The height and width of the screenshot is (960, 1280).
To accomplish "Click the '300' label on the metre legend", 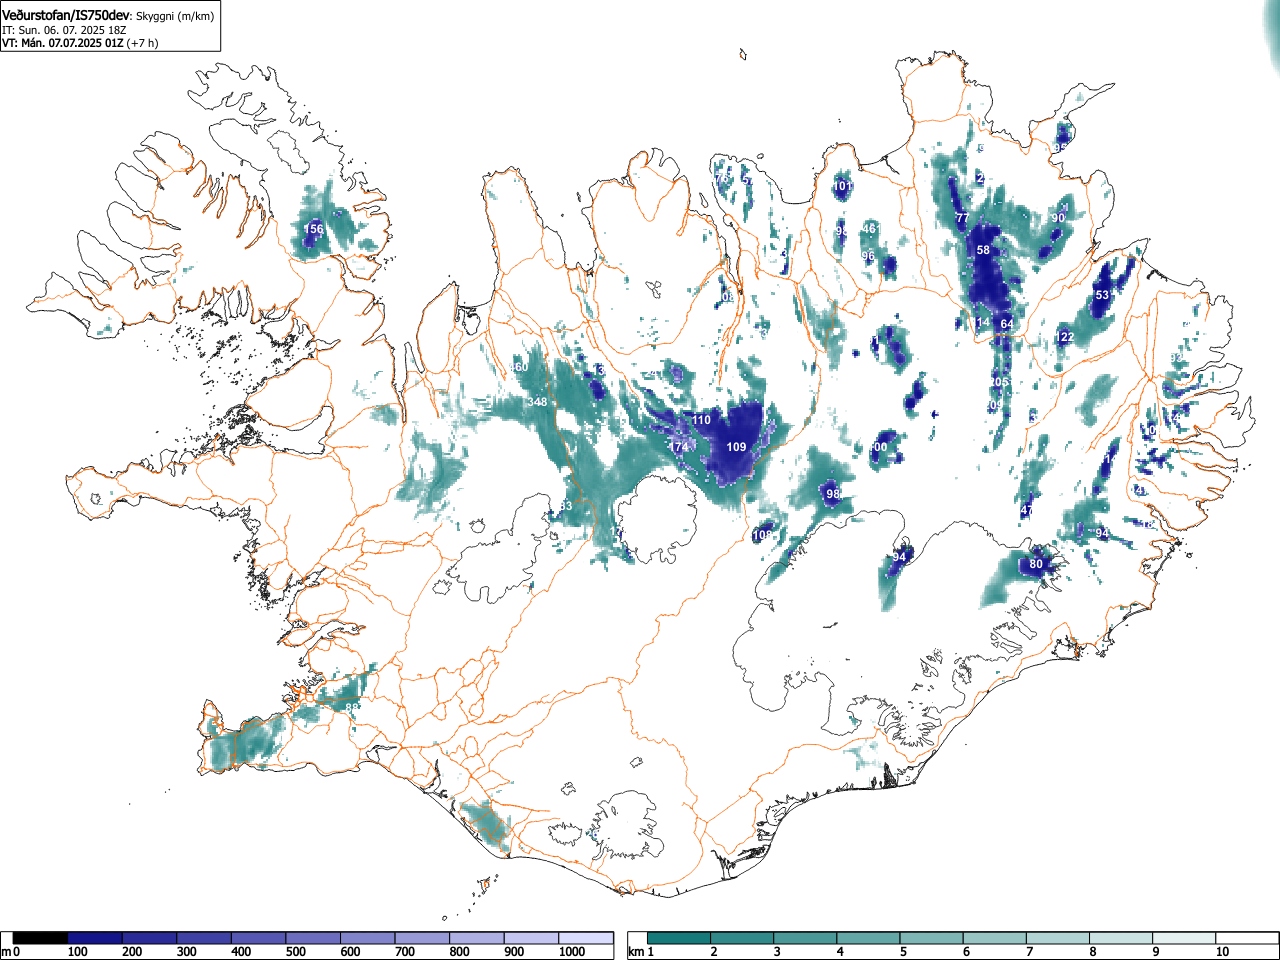I will click(187, 952).
